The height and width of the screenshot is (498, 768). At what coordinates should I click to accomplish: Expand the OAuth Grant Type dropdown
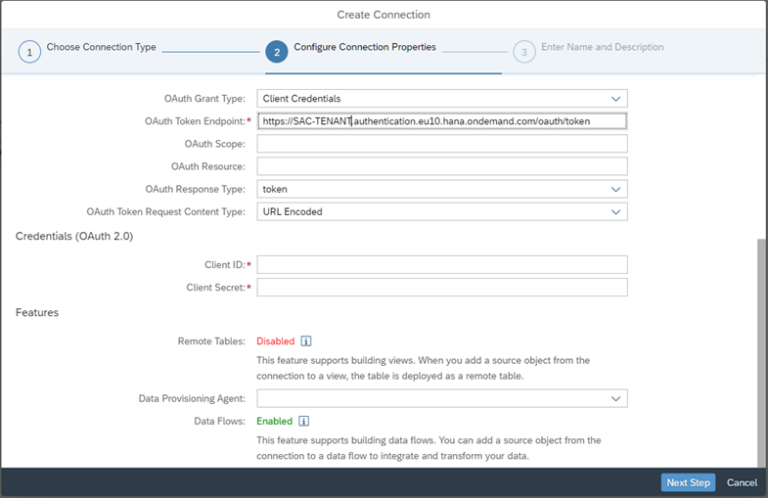point(615,99)
